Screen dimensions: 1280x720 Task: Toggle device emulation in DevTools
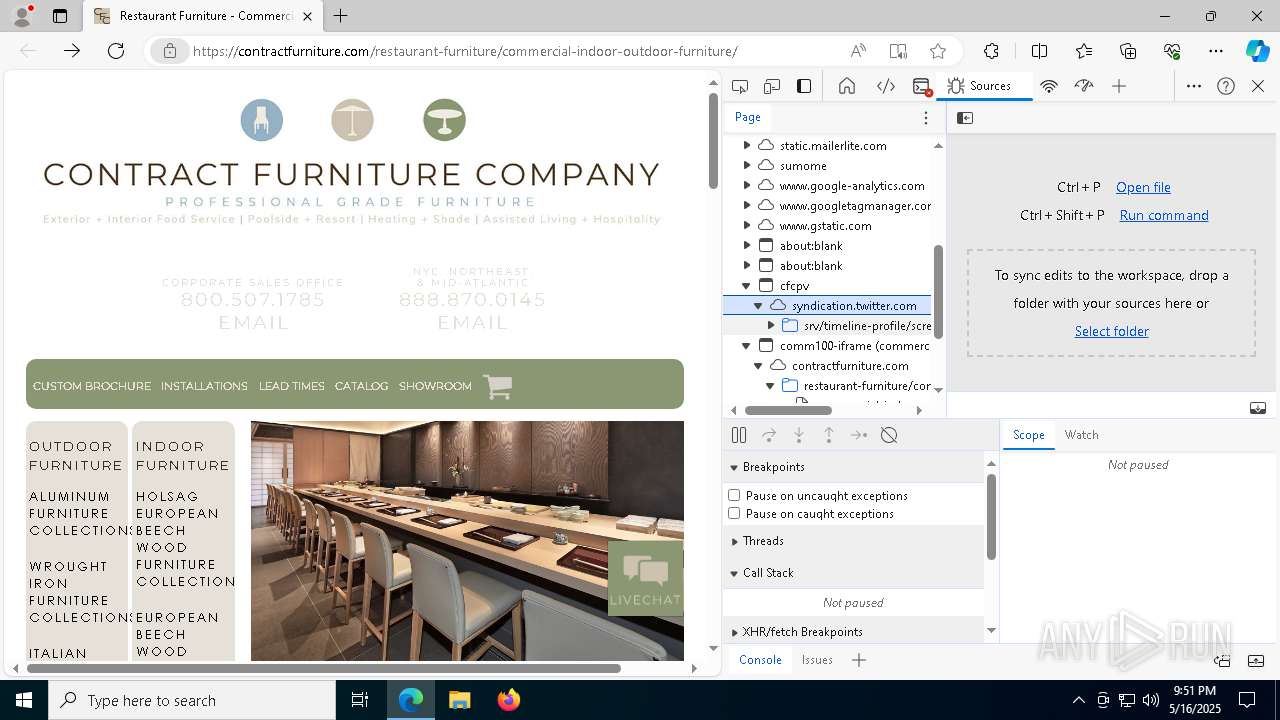click(772, 86)
